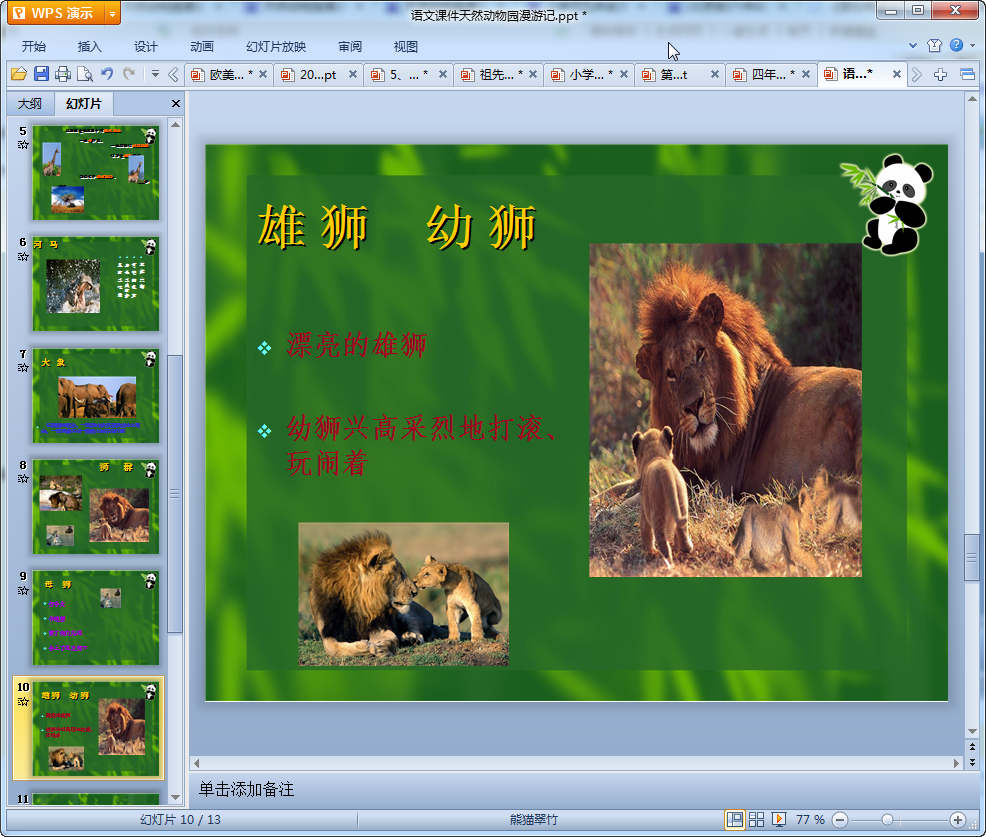Screen dimensions: 986x837
Task: Open Print Preview icon
Action: 85,74
